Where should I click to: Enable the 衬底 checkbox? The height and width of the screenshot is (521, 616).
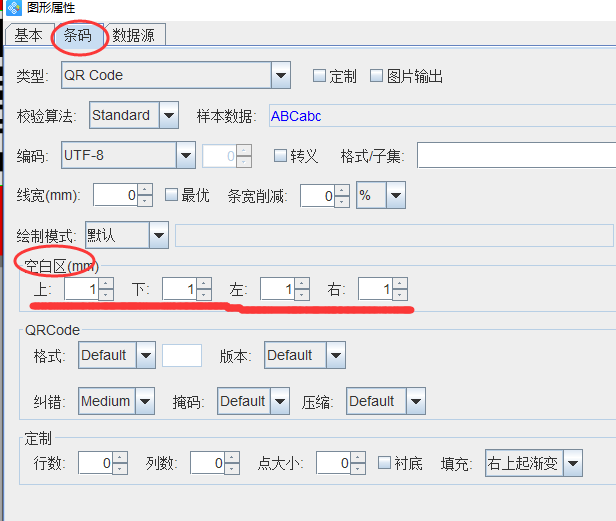point(385,463)
